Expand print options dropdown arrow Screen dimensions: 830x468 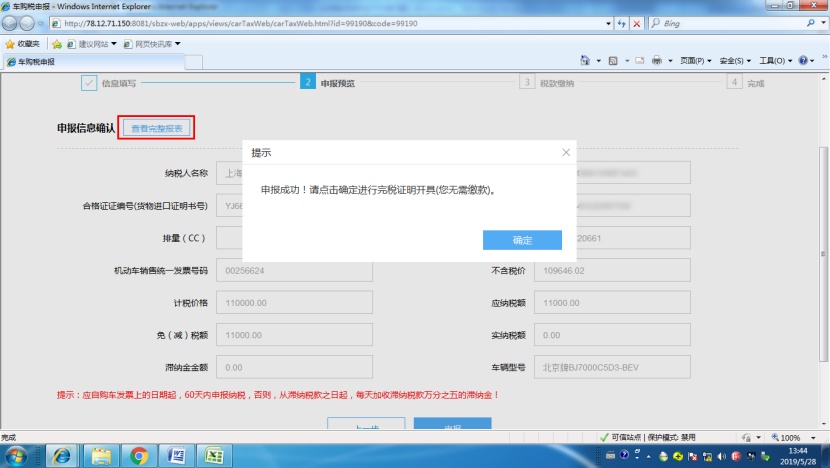click(x=670, y=61)
